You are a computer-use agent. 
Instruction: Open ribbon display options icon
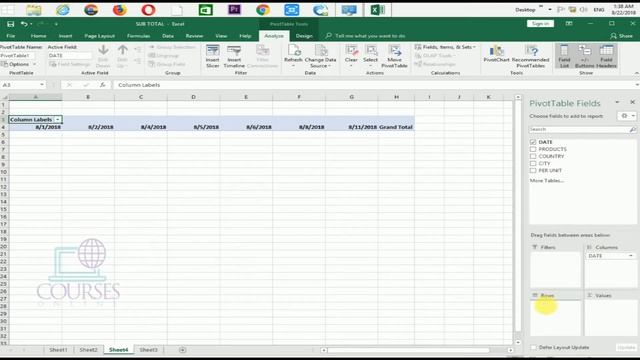point(569,24)
